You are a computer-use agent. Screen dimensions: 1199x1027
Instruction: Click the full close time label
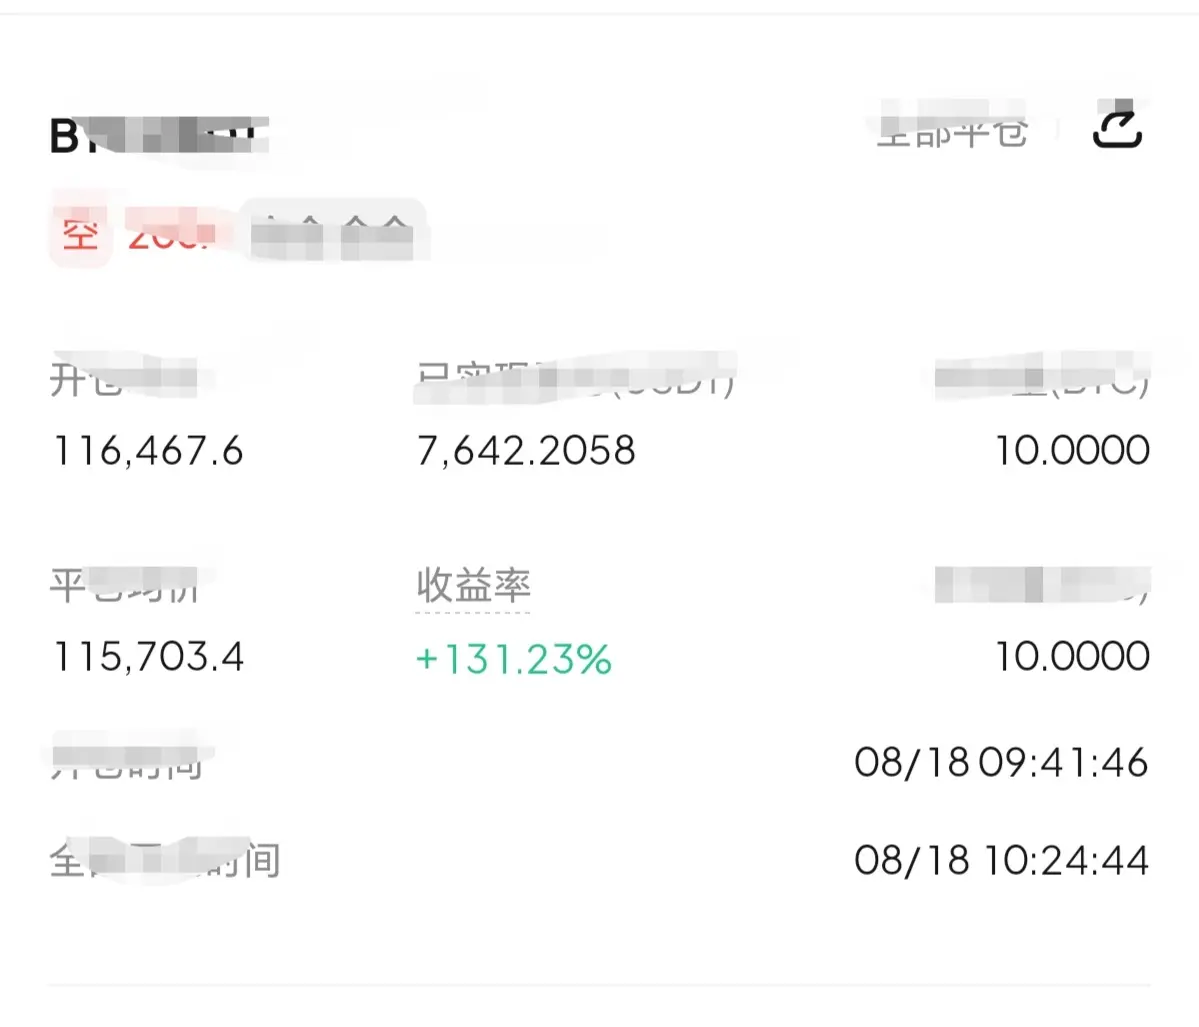pyautogui.click(x=165, y=861)
